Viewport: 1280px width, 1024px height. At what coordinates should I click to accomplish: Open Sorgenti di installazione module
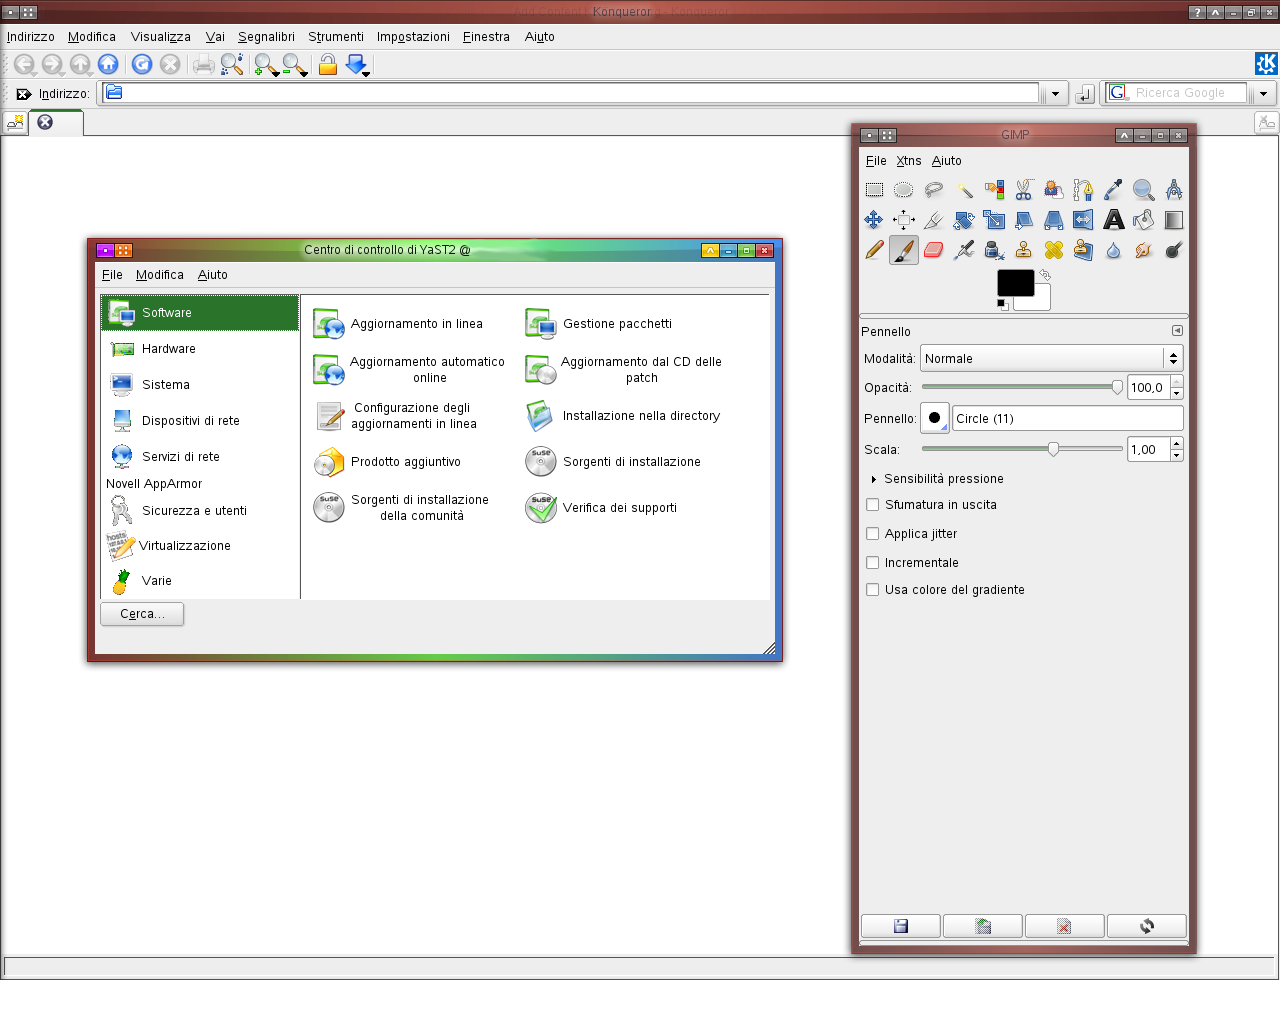[612, 462]
